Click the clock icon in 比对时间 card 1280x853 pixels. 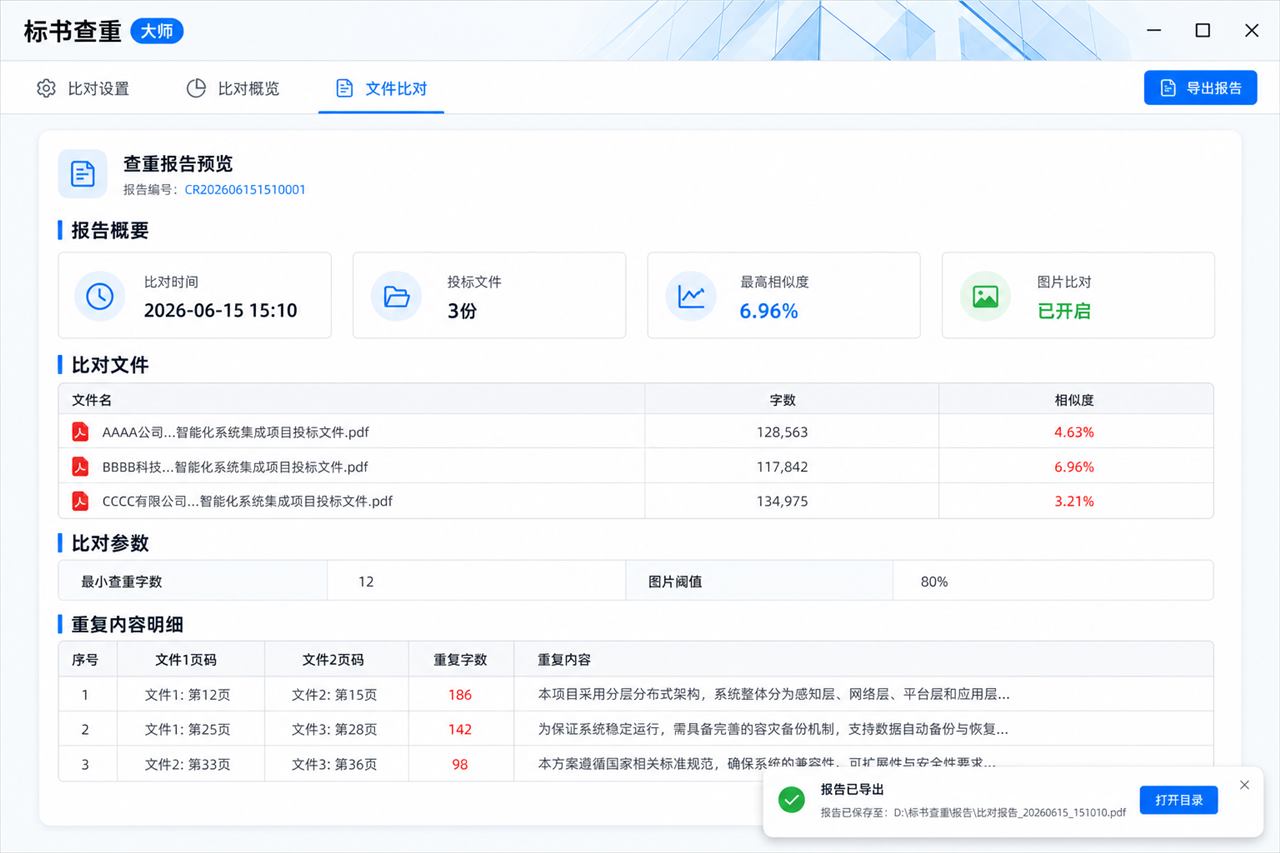100,296
